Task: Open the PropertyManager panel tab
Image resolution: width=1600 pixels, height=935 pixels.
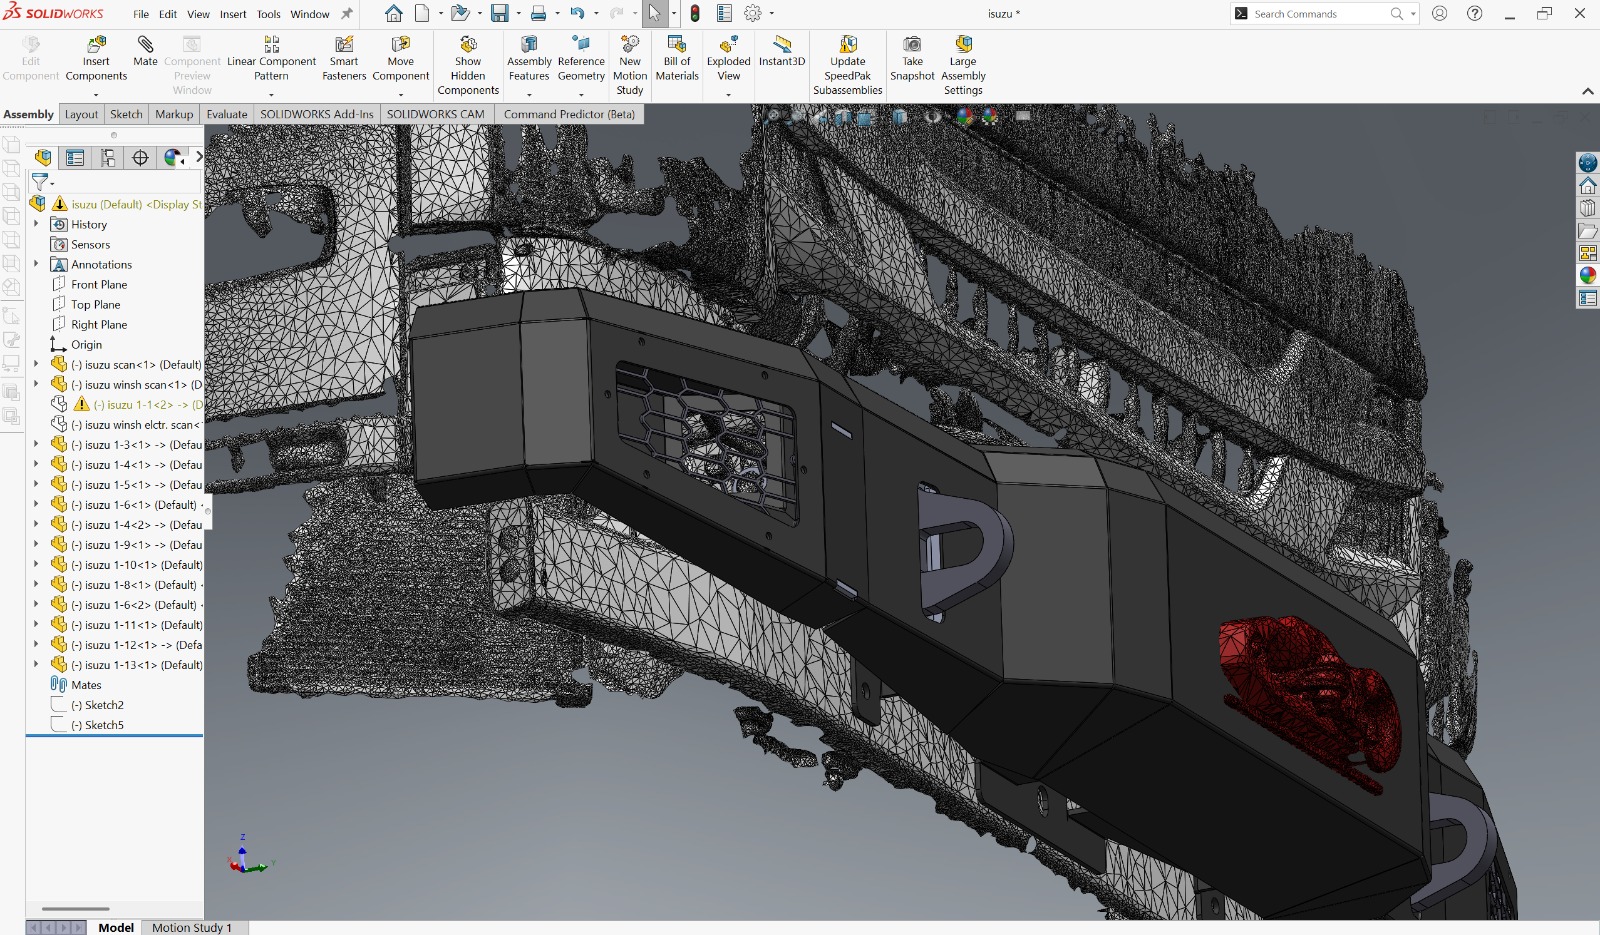Action: coord(75,158)
